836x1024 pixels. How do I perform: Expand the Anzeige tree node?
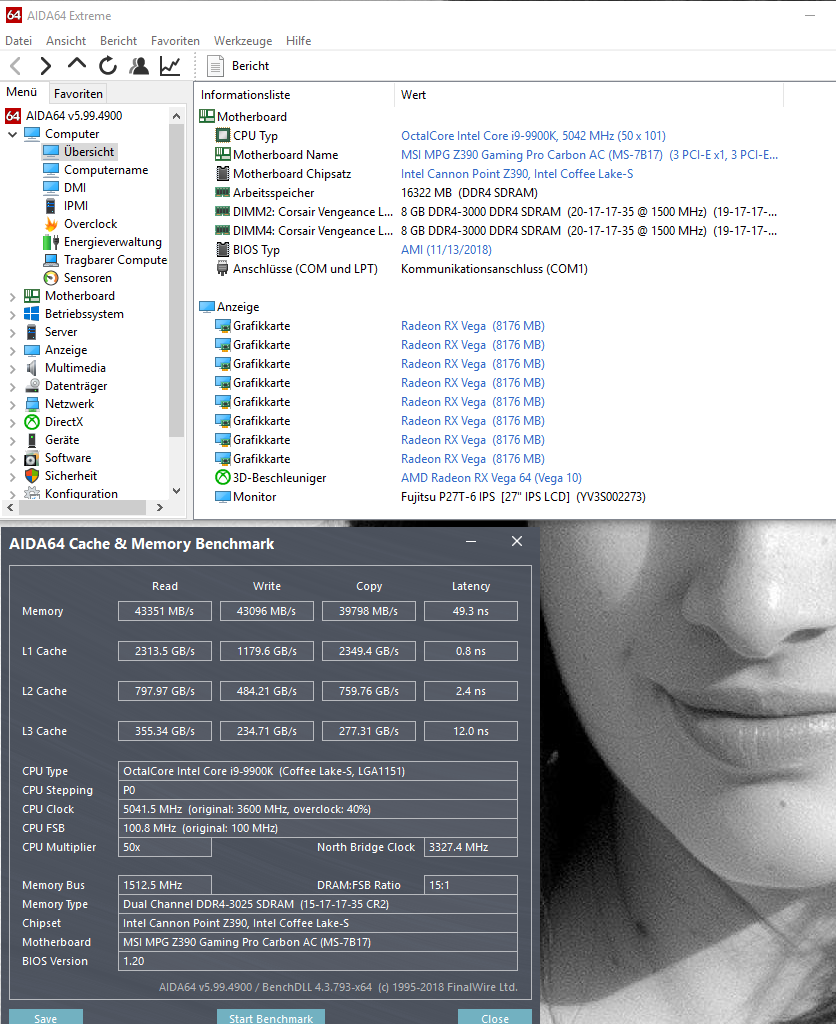(12, 351)
